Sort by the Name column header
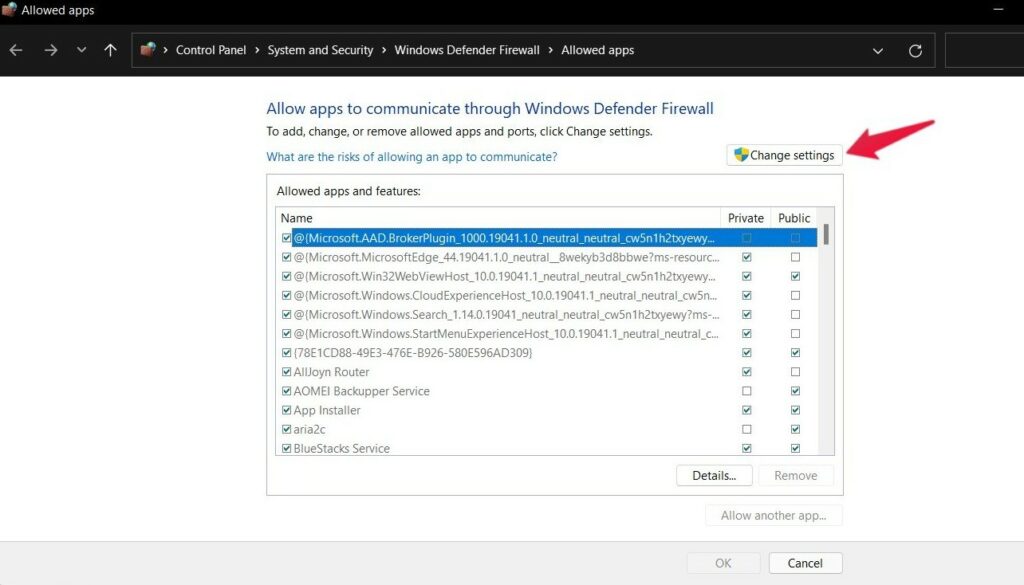This screenshot has height=585, width=1024. [497, 218]
